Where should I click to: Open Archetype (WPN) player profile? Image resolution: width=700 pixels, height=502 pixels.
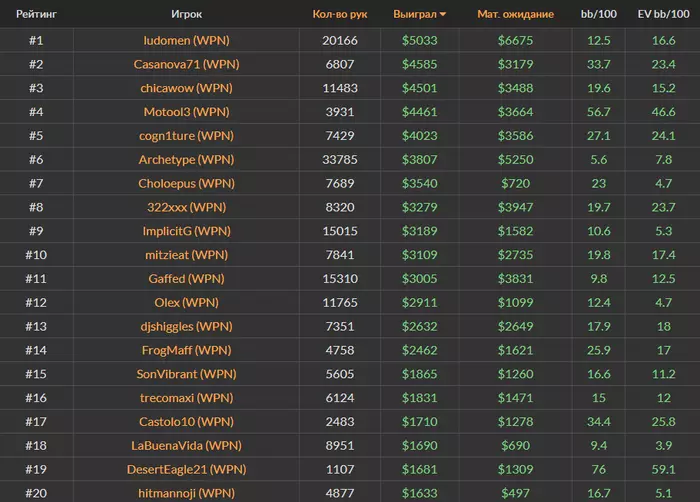[186, 159]
